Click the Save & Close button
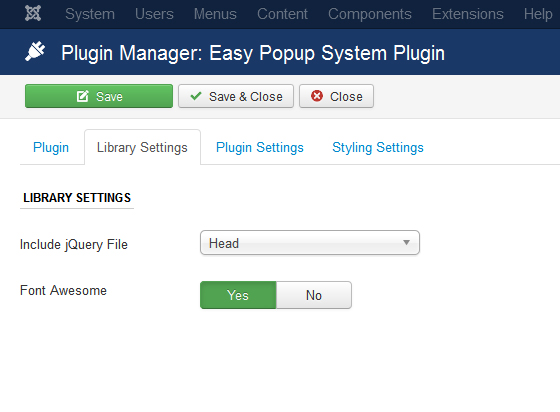The height and width of the screenshot is (412, 560). coord(236,96)
